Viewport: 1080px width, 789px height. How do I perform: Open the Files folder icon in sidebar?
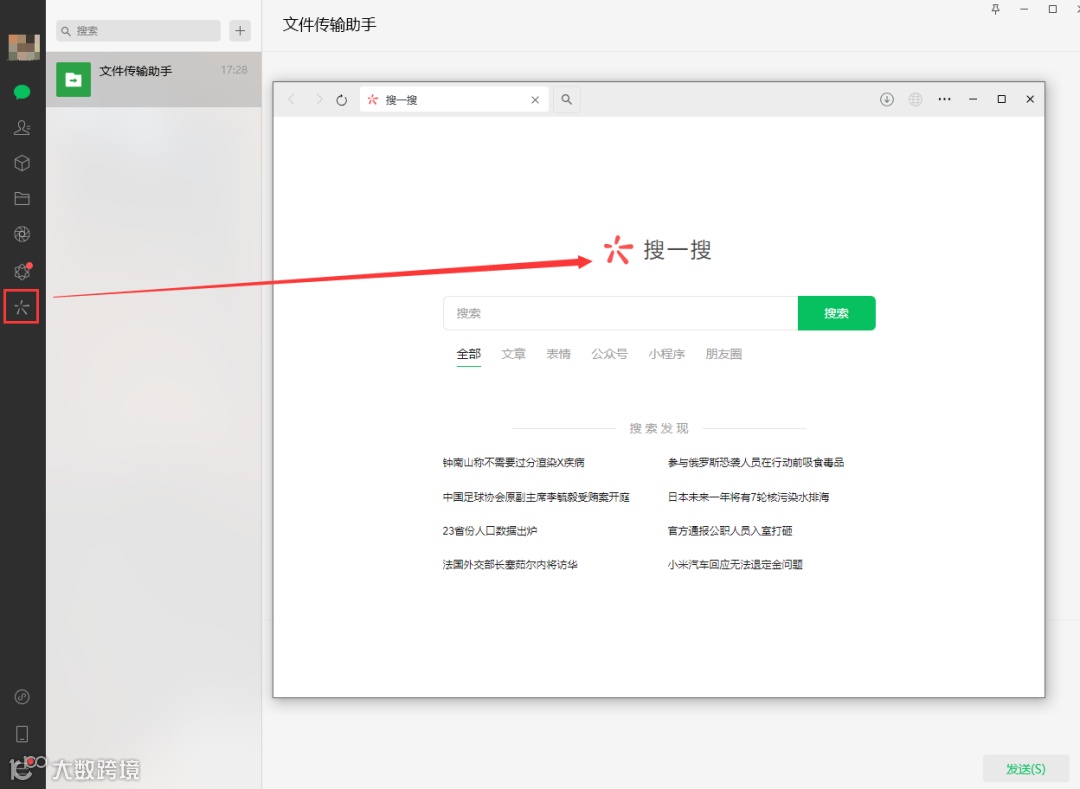pyautogui.click(x=22, y=199)
